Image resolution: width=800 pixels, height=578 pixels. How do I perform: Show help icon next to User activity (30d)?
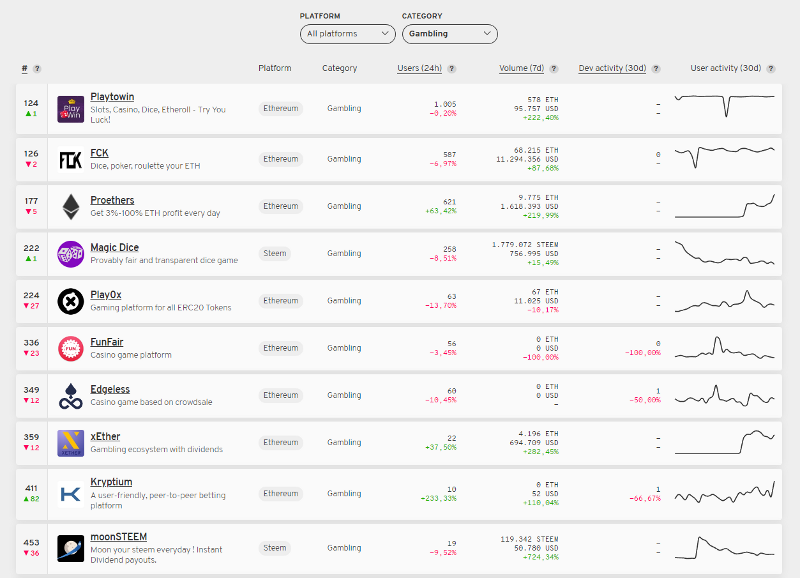[771, 69]
